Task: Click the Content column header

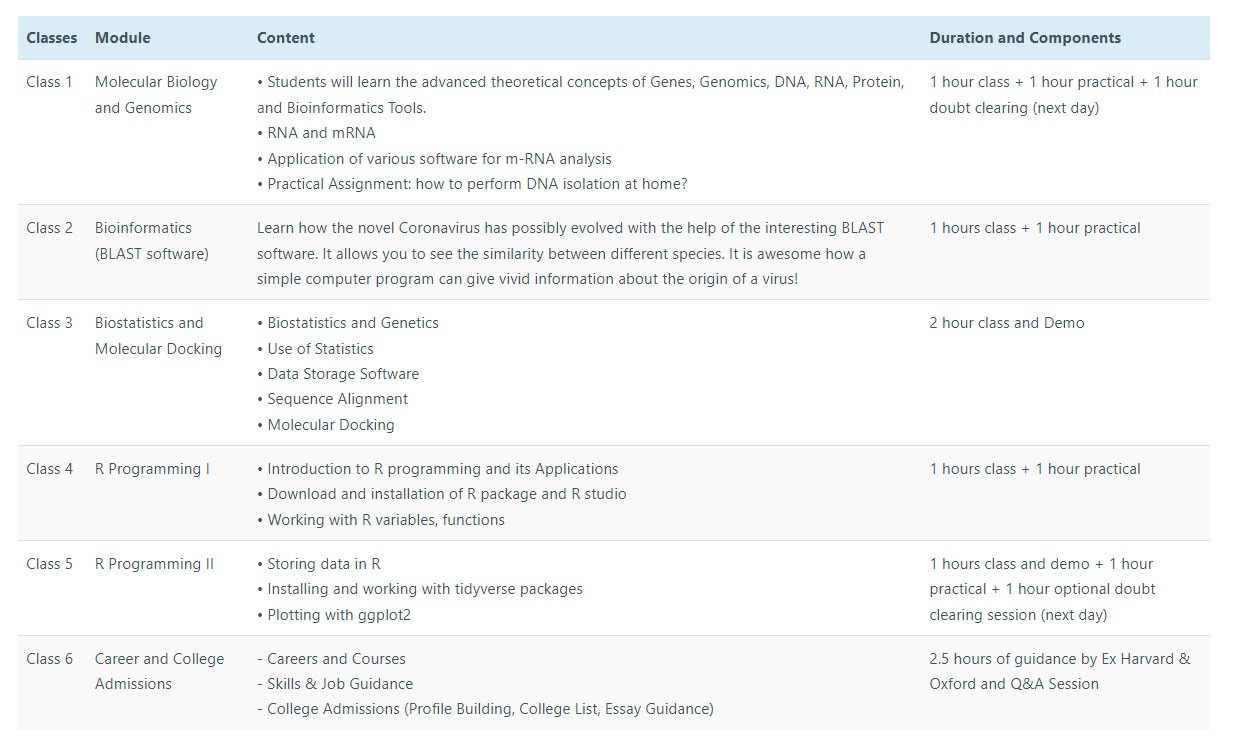Action: 285,38
